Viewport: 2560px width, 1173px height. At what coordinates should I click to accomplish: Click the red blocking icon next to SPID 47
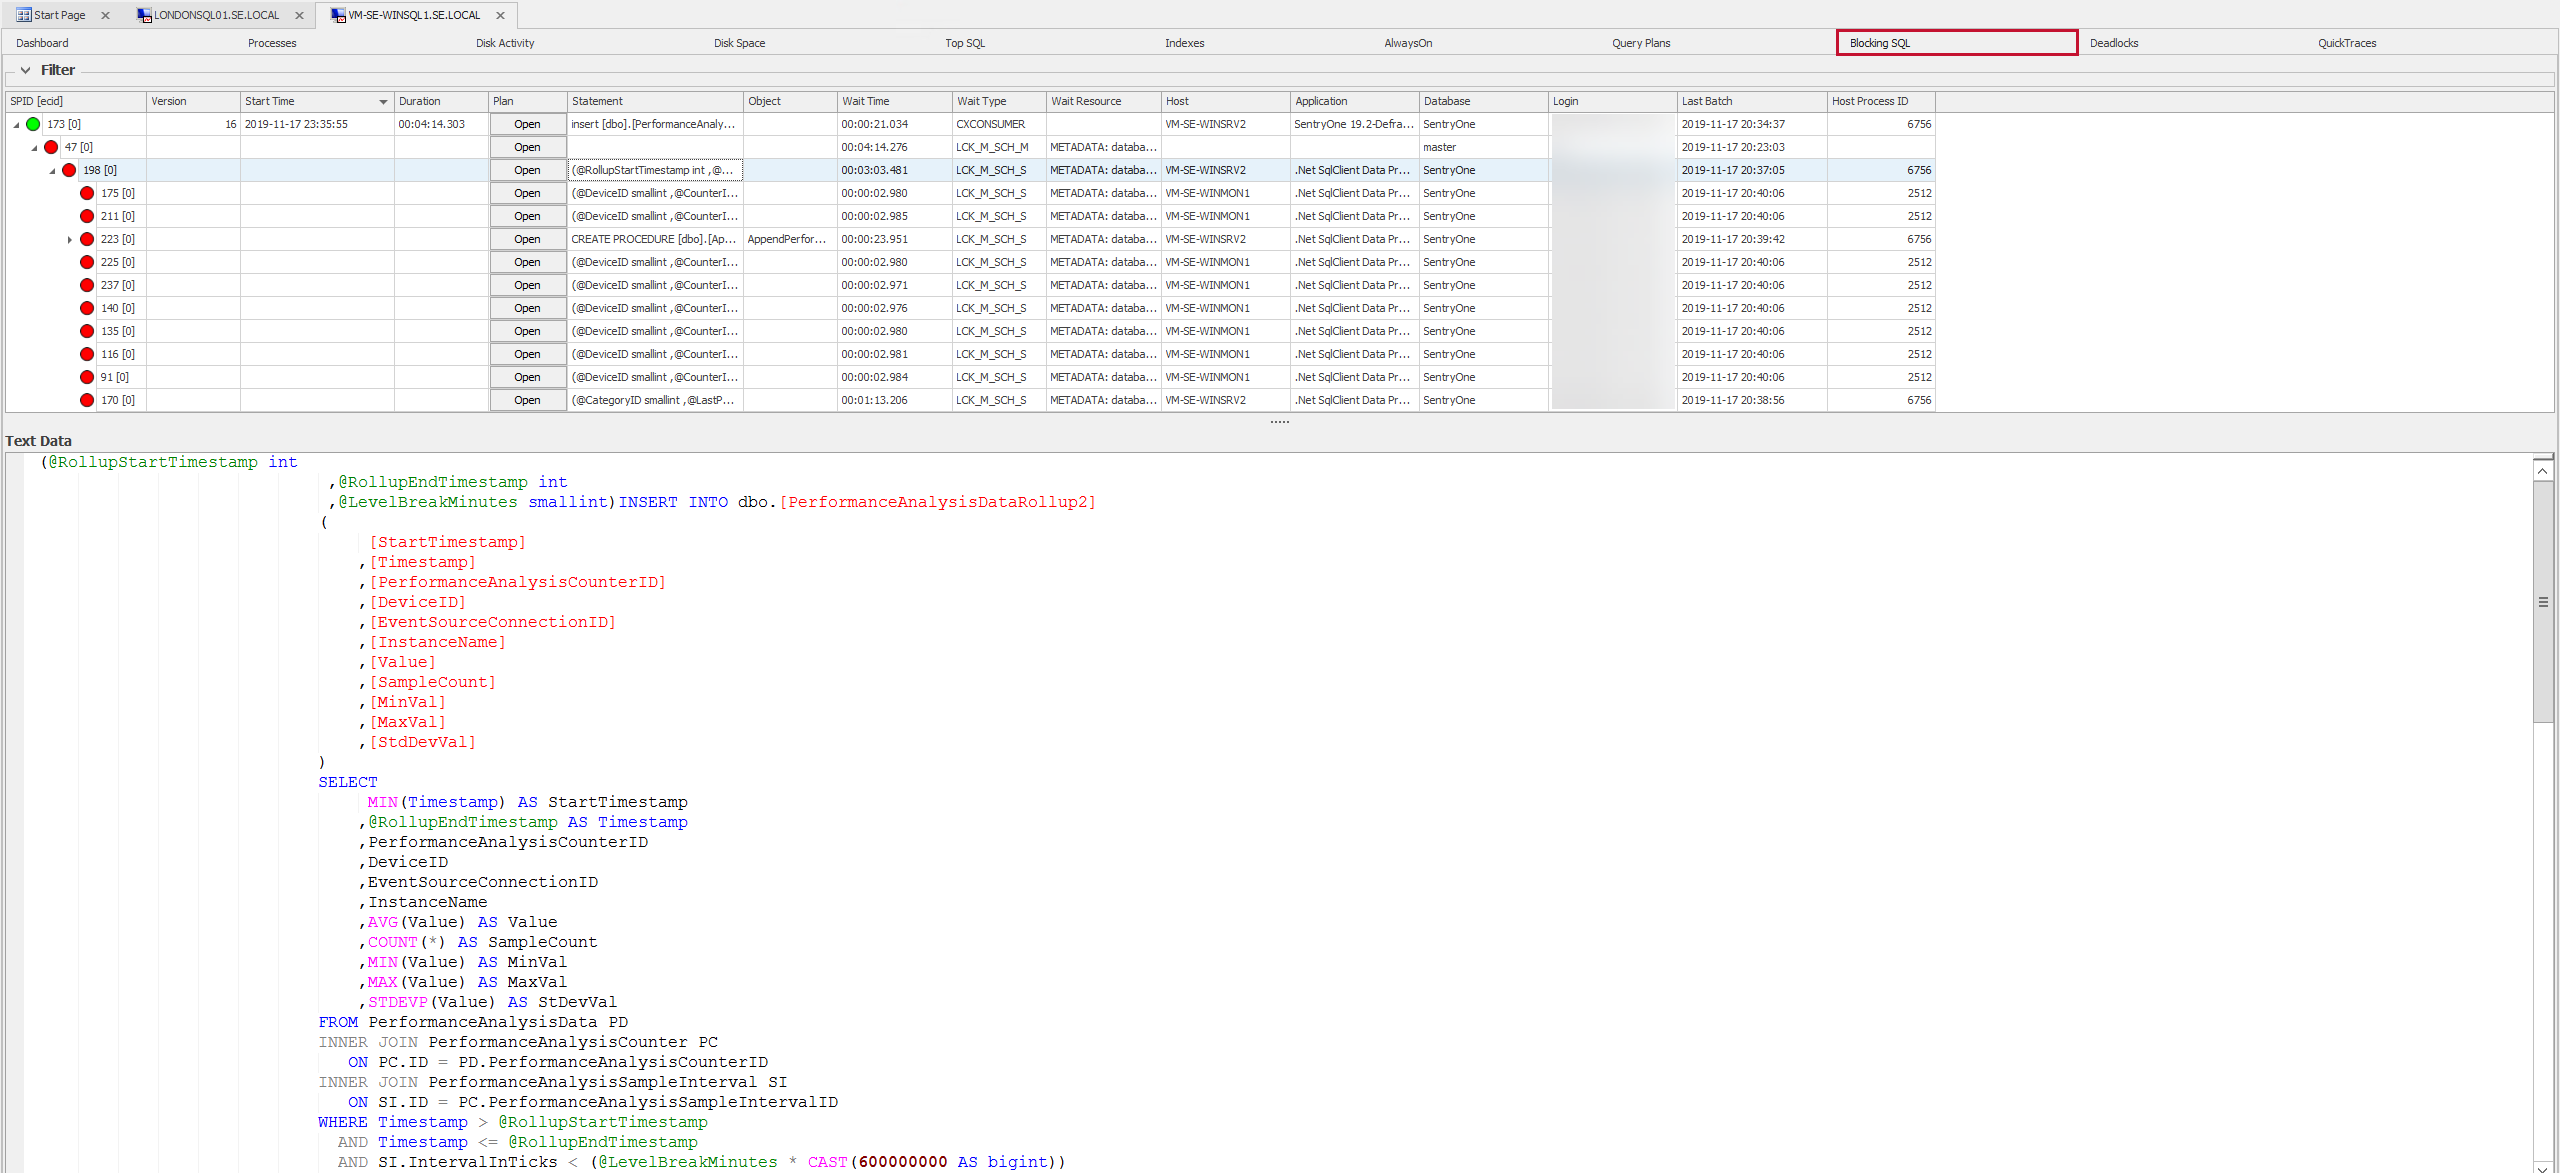[51, 146]
